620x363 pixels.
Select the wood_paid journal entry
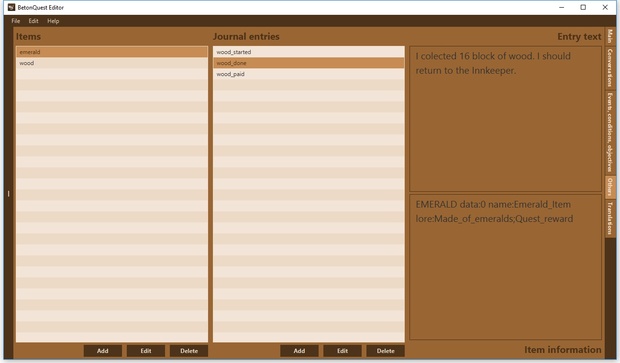[x=309, y=74]
